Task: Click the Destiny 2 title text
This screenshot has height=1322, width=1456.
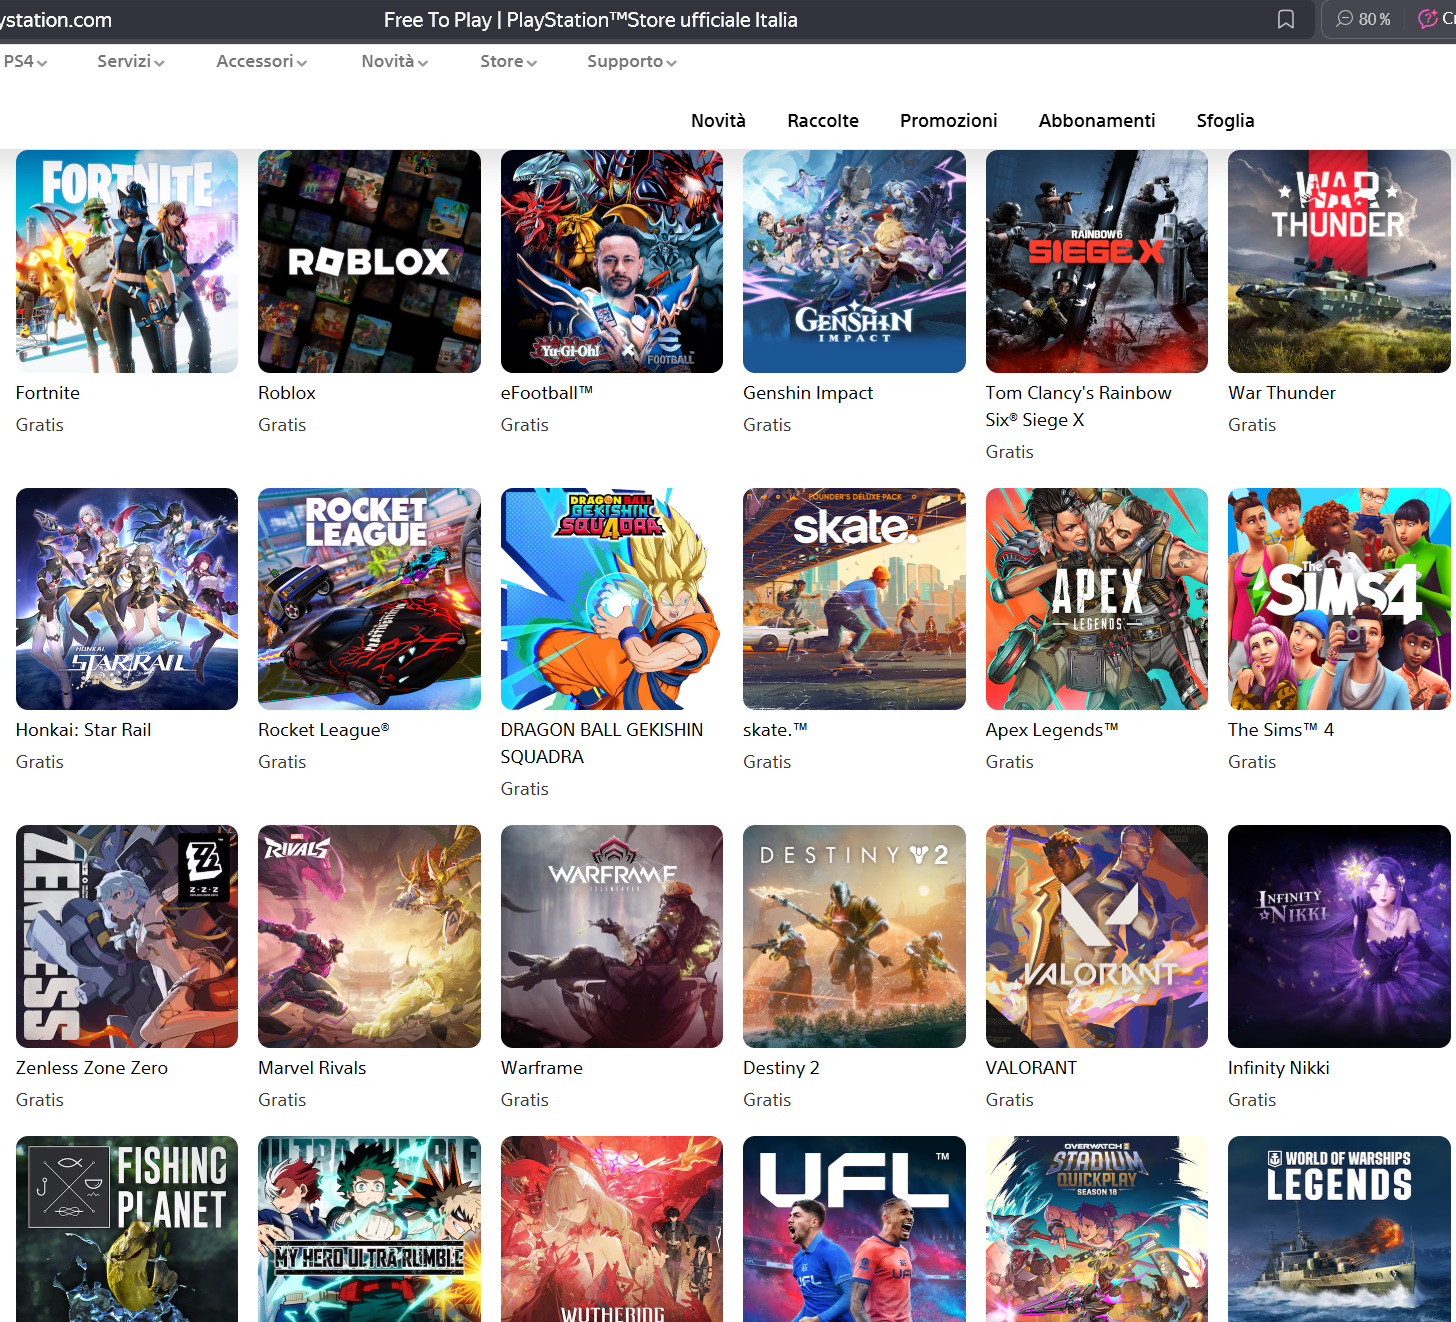Action: [x=781, y=1068]
